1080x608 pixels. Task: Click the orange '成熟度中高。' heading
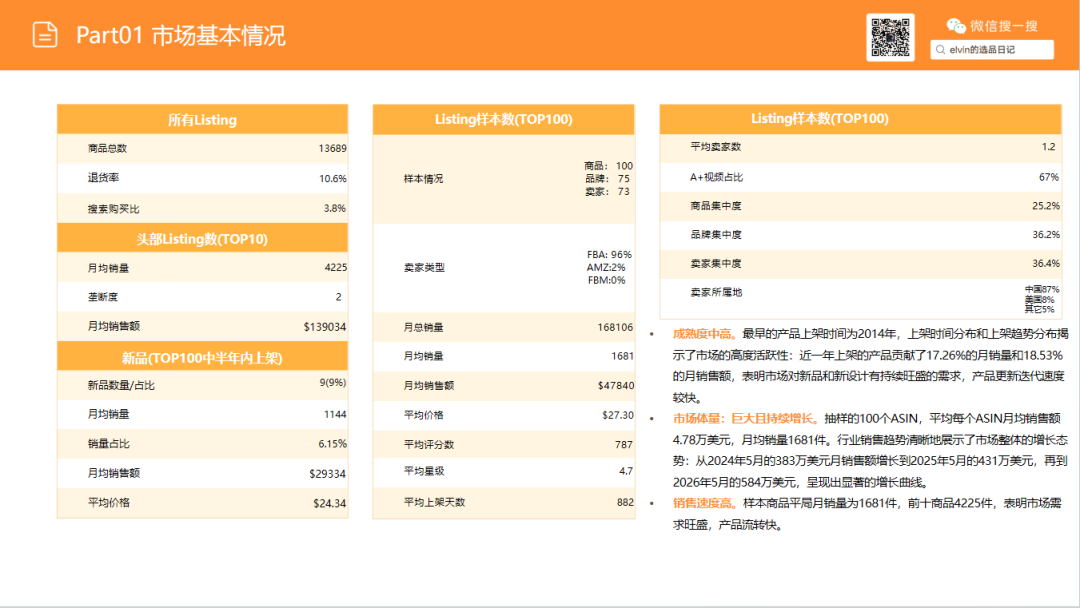(705, 334)
